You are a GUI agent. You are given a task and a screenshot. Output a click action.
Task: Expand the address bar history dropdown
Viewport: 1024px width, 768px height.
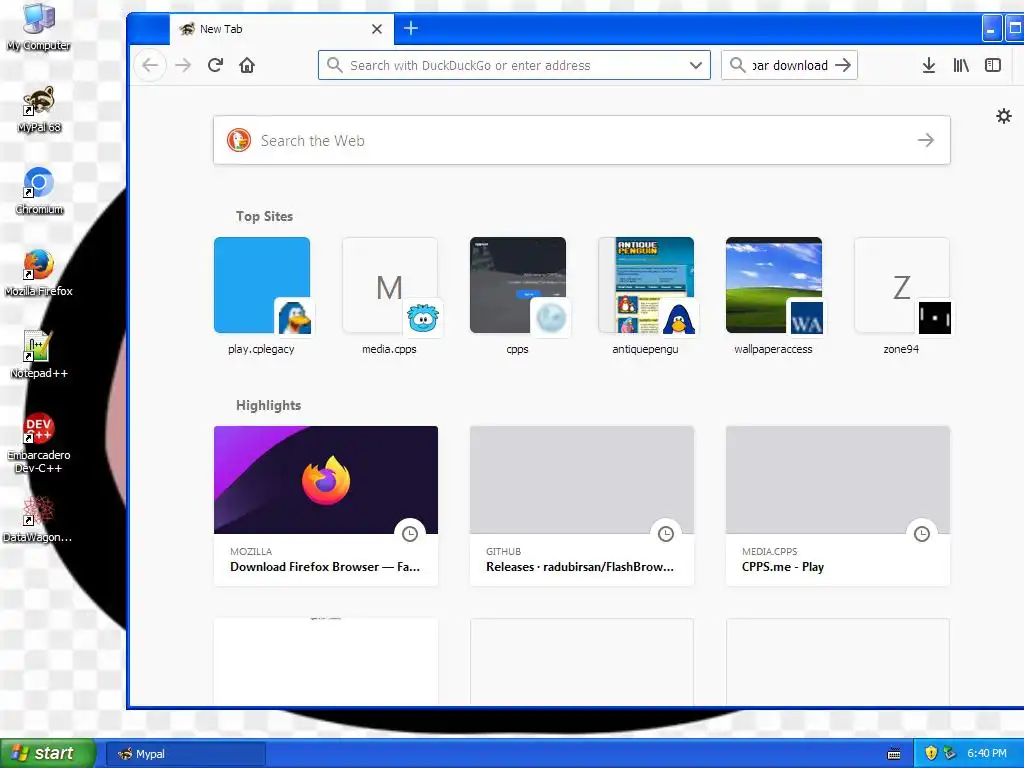[696, 65]
